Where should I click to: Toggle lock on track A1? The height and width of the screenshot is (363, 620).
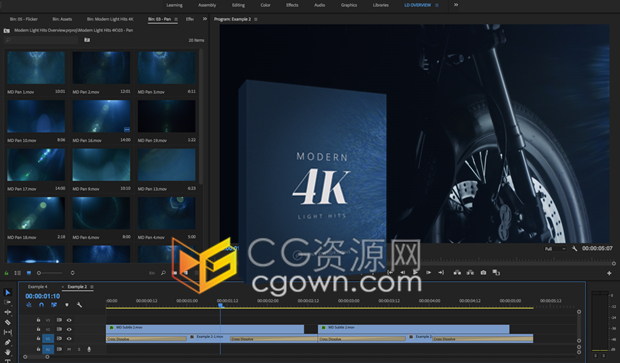(x=38, y=349)
